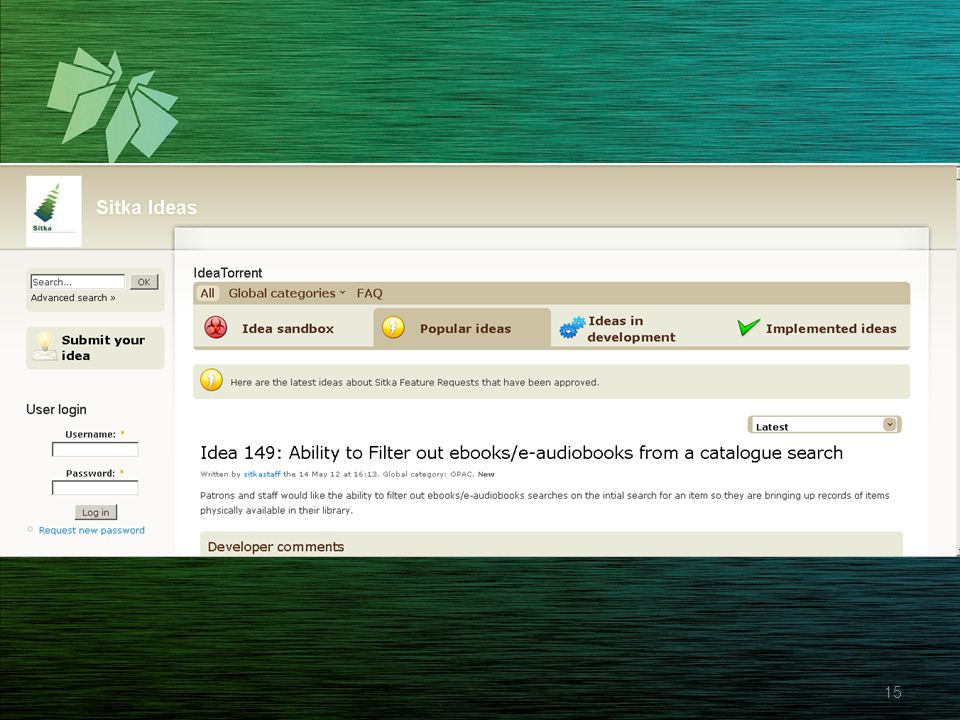Open the Advanced search link
The height and width of the screenshot is (720, 960).
(x=73, y=298)
